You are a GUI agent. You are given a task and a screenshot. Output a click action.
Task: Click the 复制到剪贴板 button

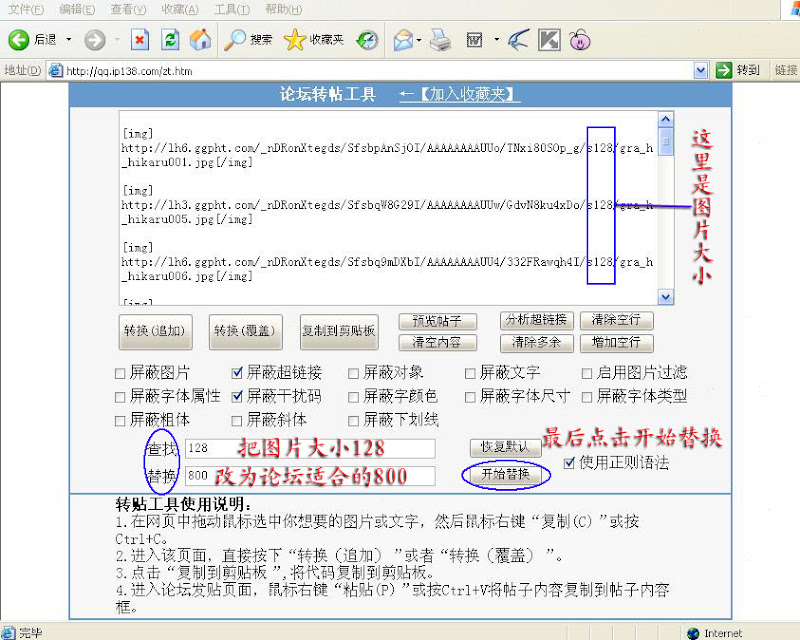click(x=339, y=331)
